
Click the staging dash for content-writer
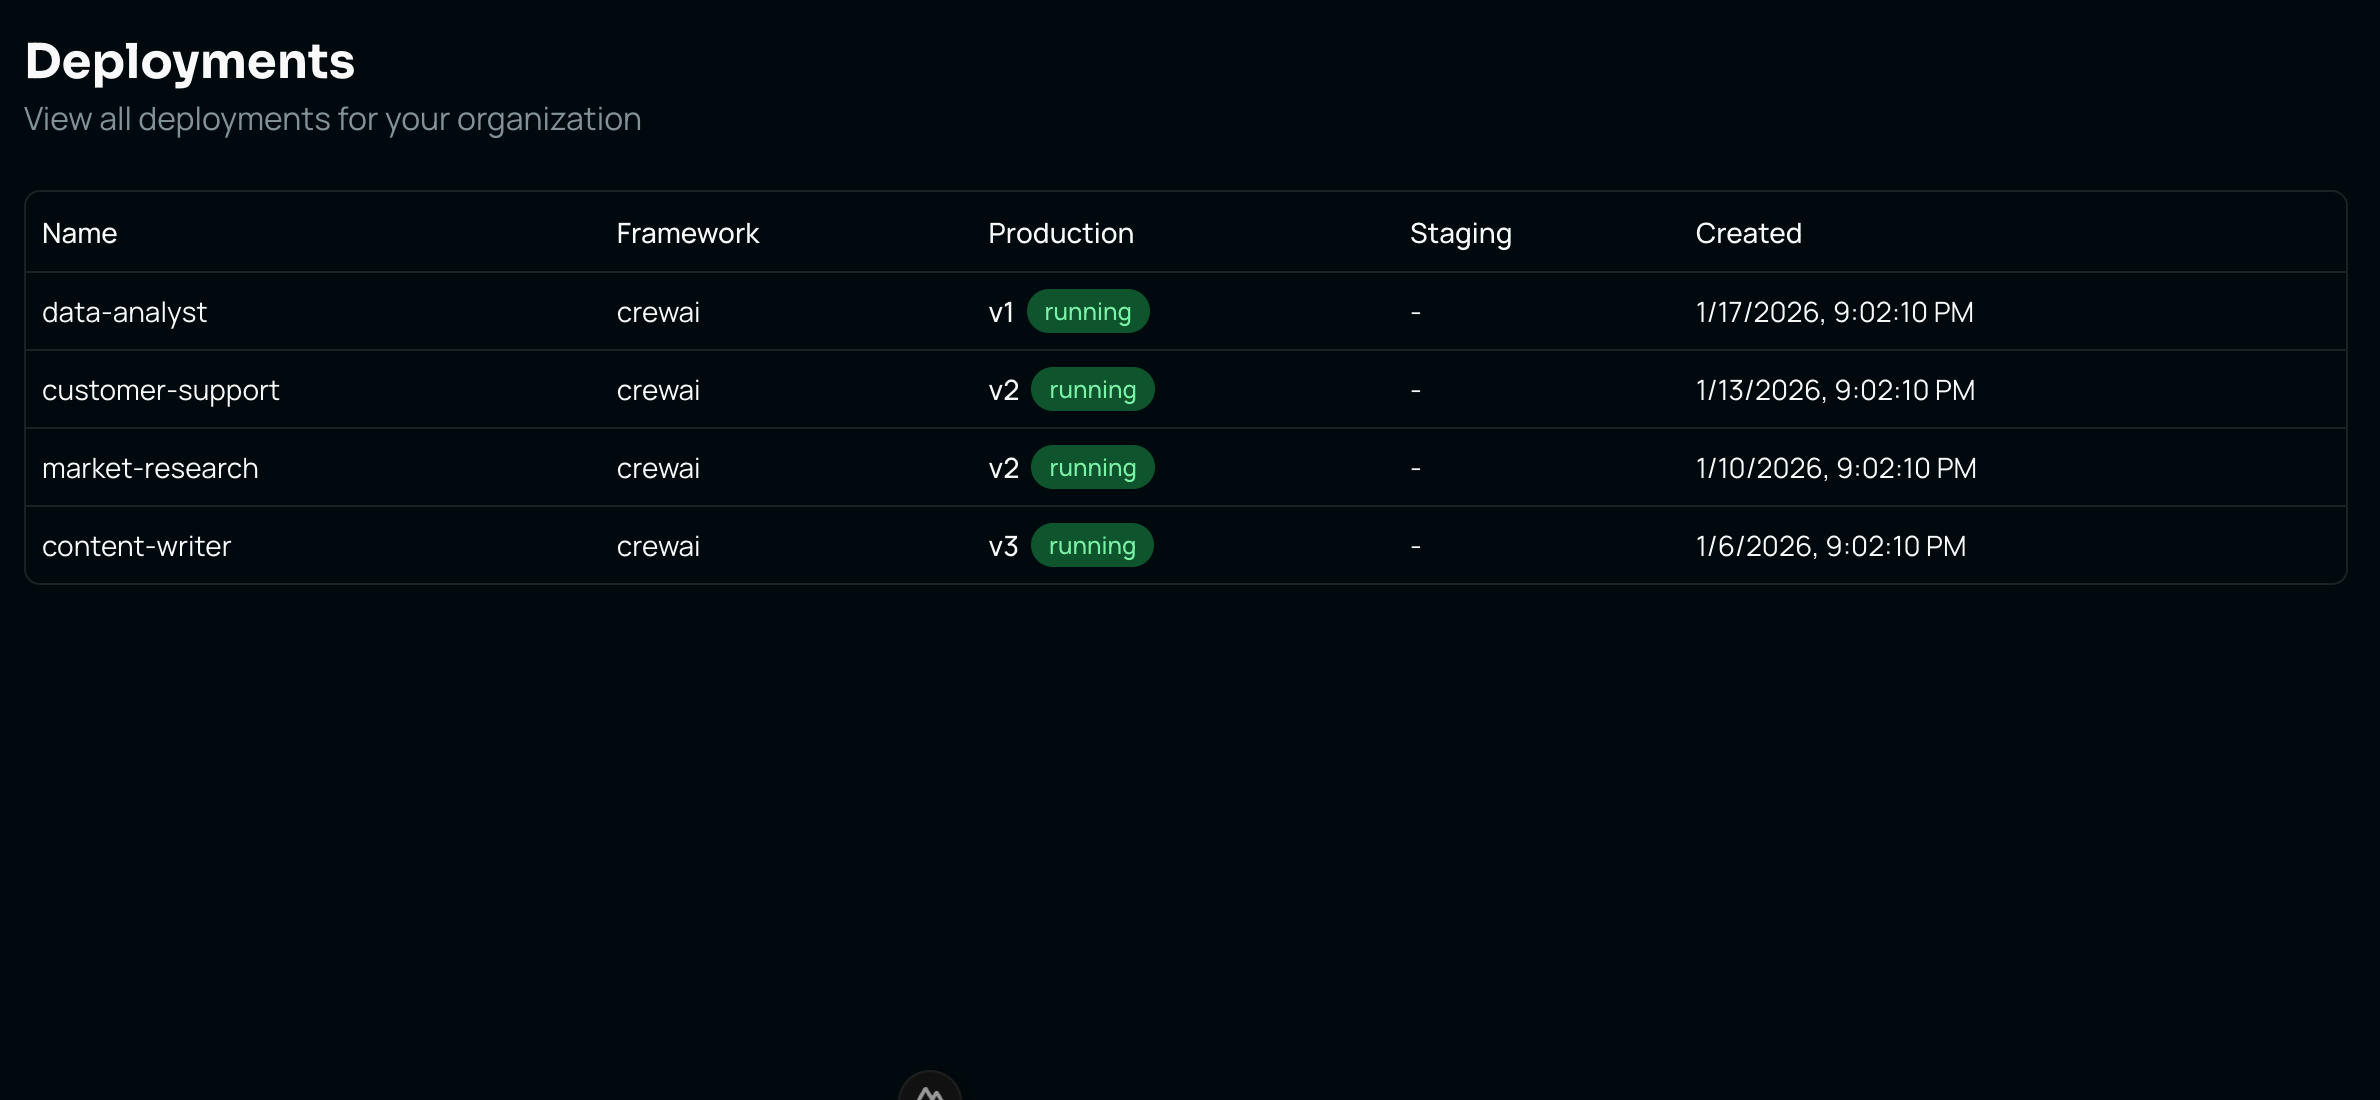pyautogui.click(x=1414, y=546)
